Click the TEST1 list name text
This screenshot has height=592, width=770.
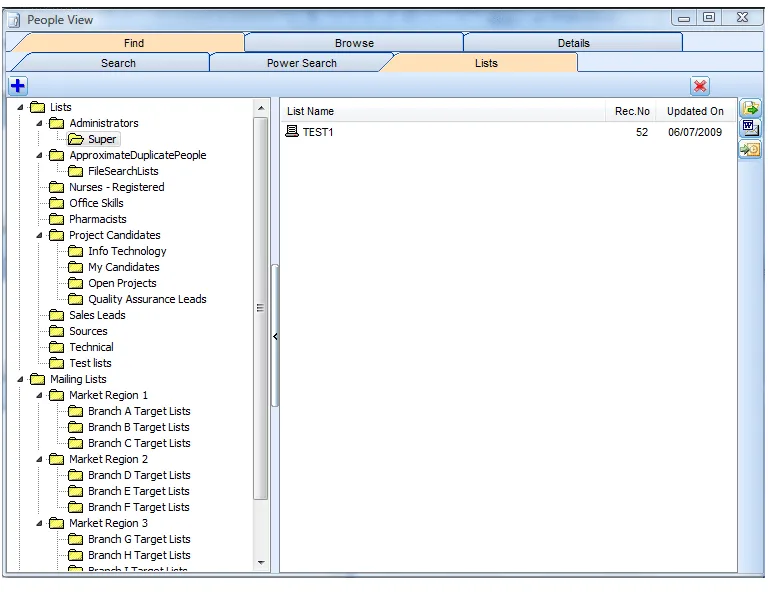[x=318, y=132]
